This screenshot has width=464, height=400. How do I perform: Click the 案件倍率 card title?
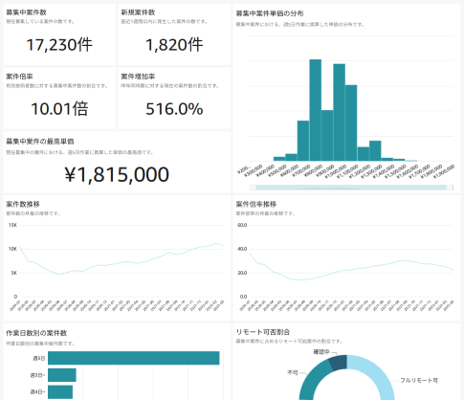point(19,77)
